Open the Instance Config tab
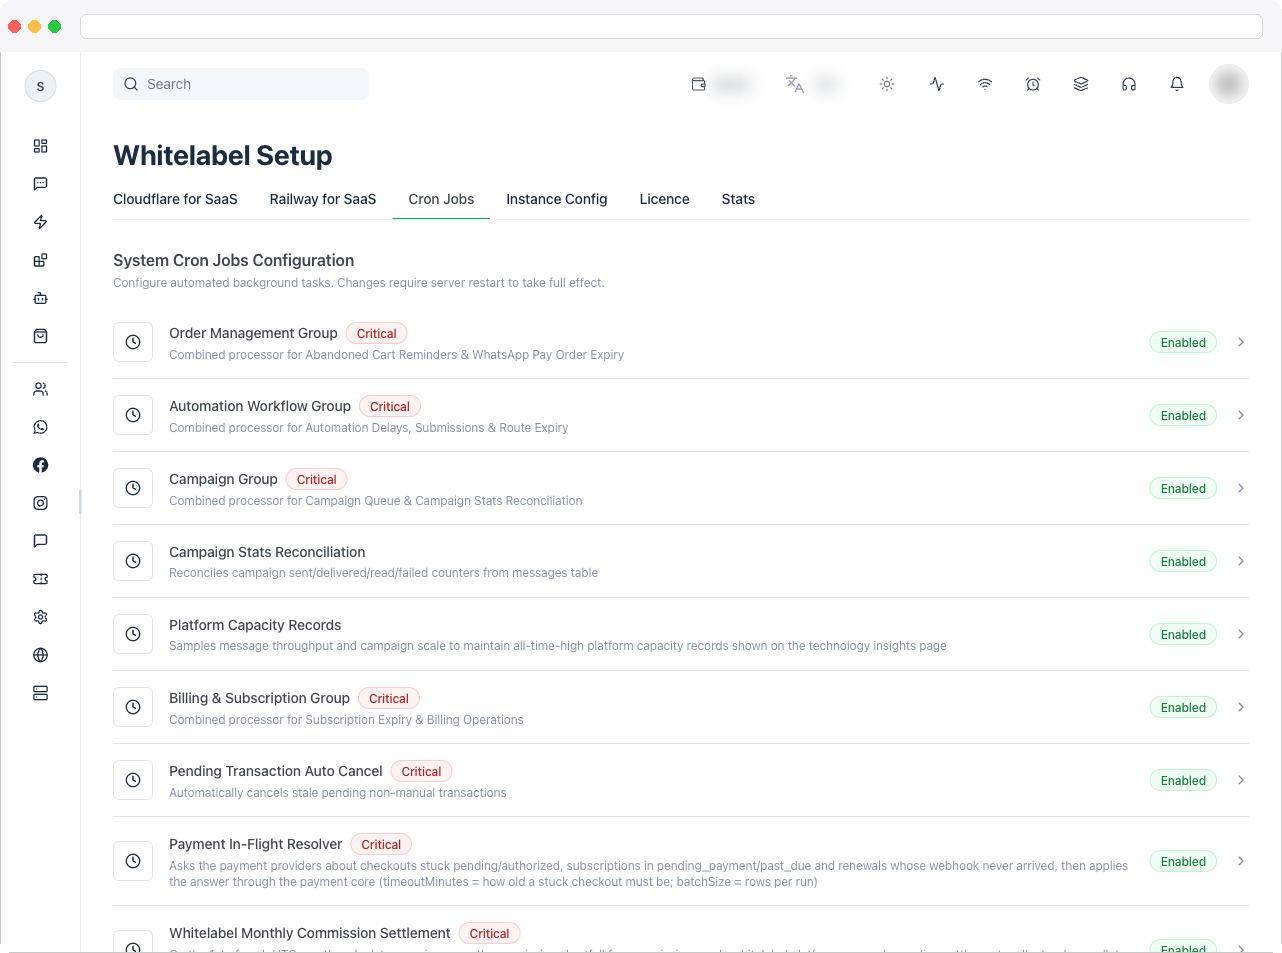The image size is (1282, 953). tap(557, 199)
